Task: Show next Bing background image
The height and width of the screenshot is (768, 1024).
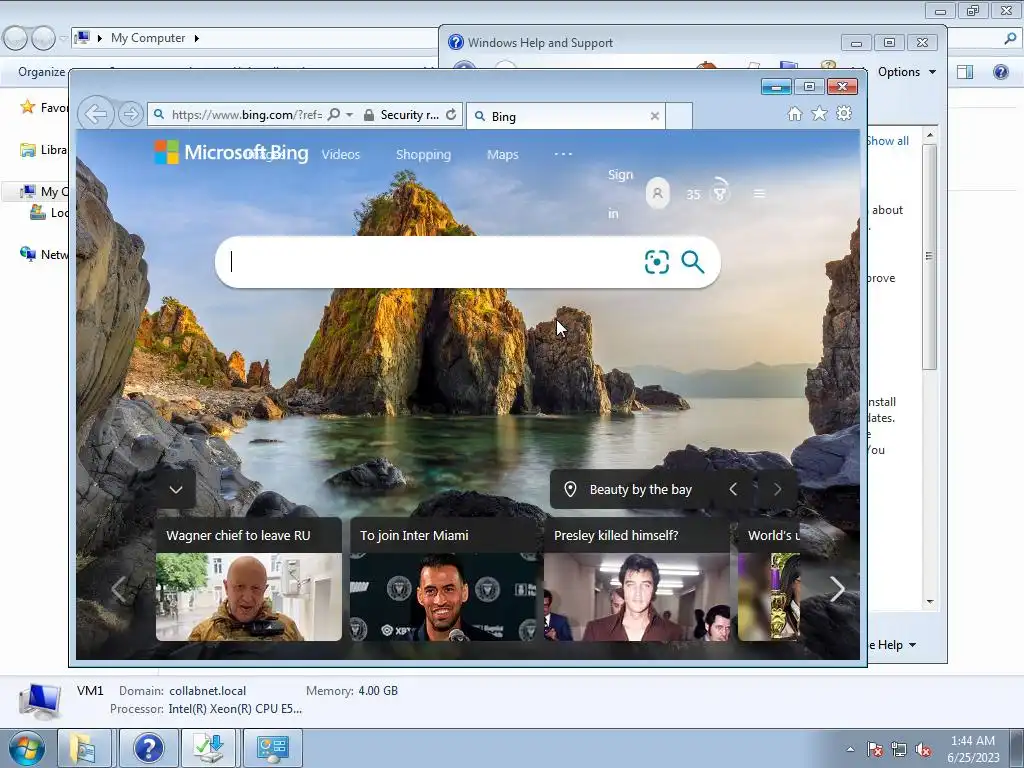Action: point(777,489)
